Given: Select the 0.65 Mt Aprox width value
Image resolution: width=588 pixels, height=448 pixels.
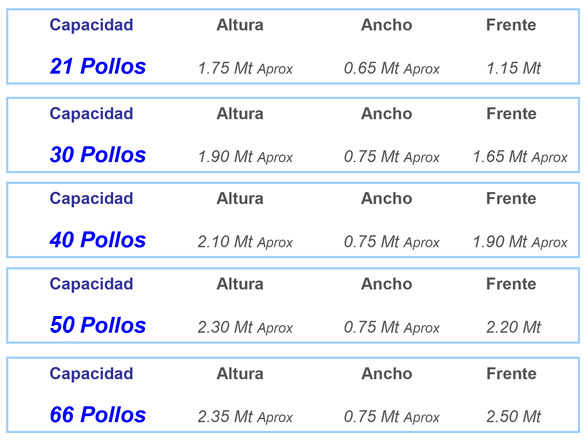Looking at the screenshot, I should click(392, 69).
